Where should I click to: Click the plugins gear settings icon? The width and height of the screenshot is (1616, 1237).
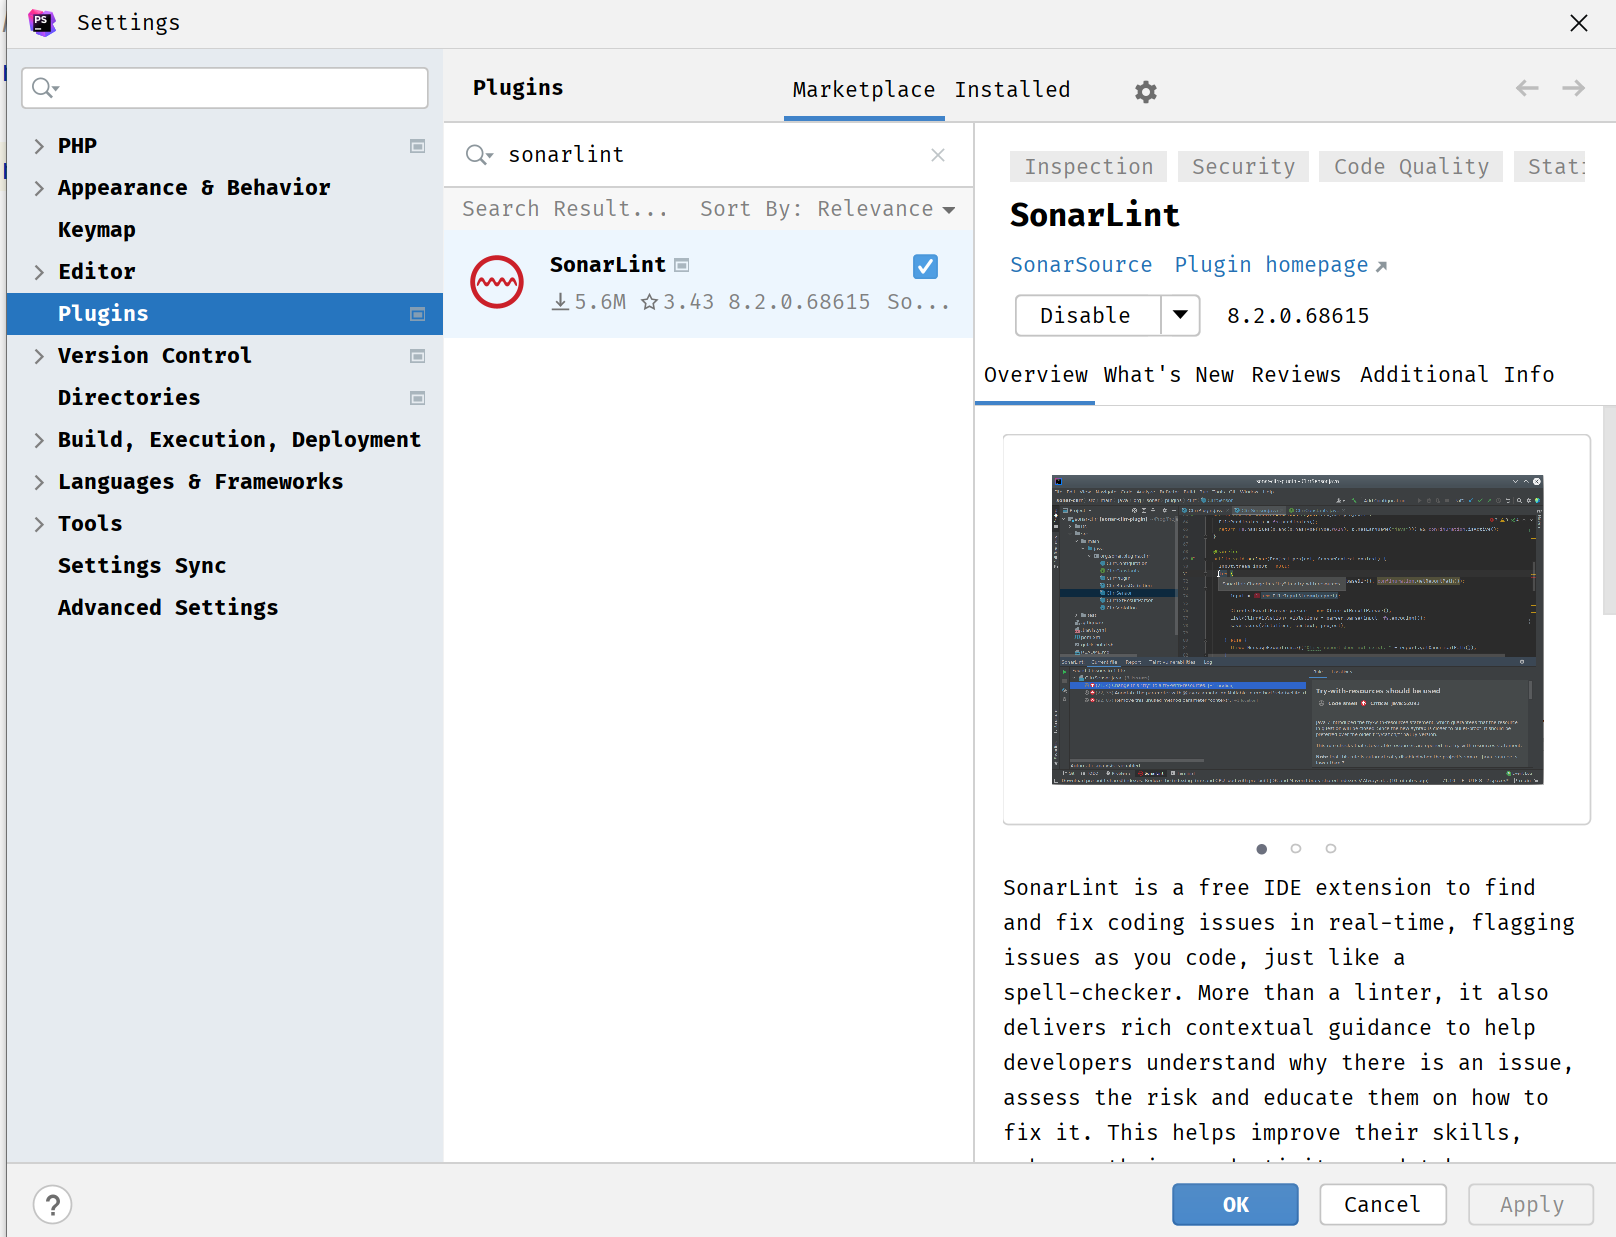(1145, 92)
